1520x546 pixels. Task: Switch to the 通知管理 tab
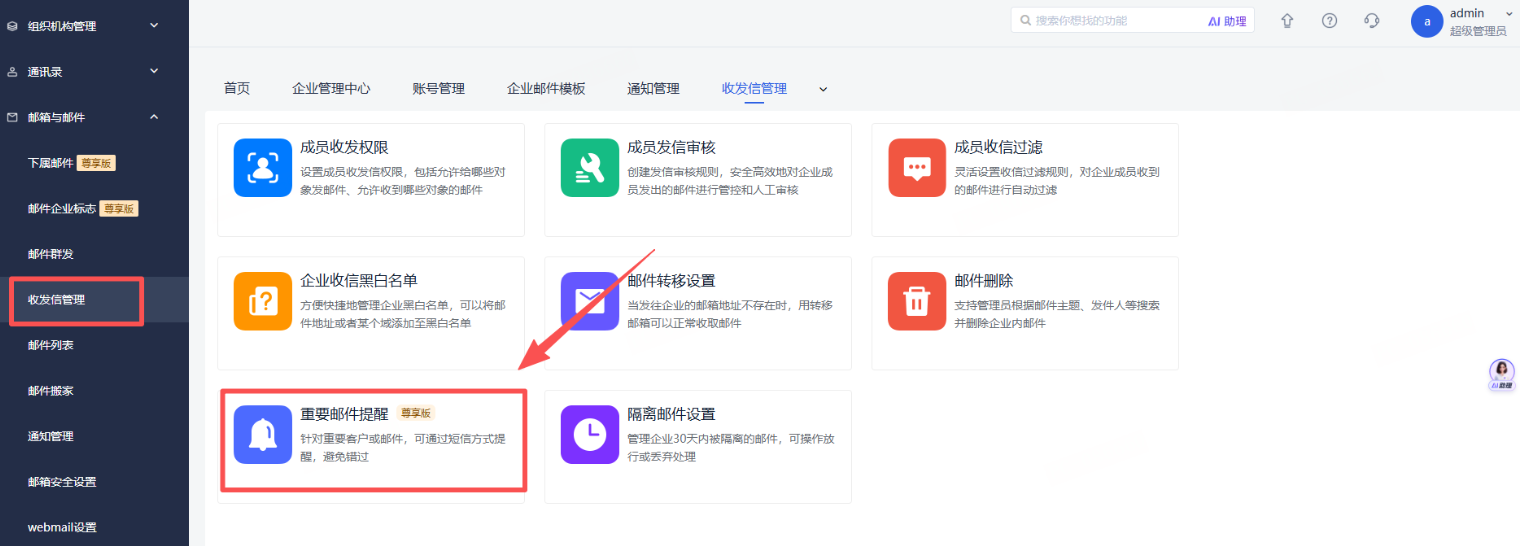653,88
